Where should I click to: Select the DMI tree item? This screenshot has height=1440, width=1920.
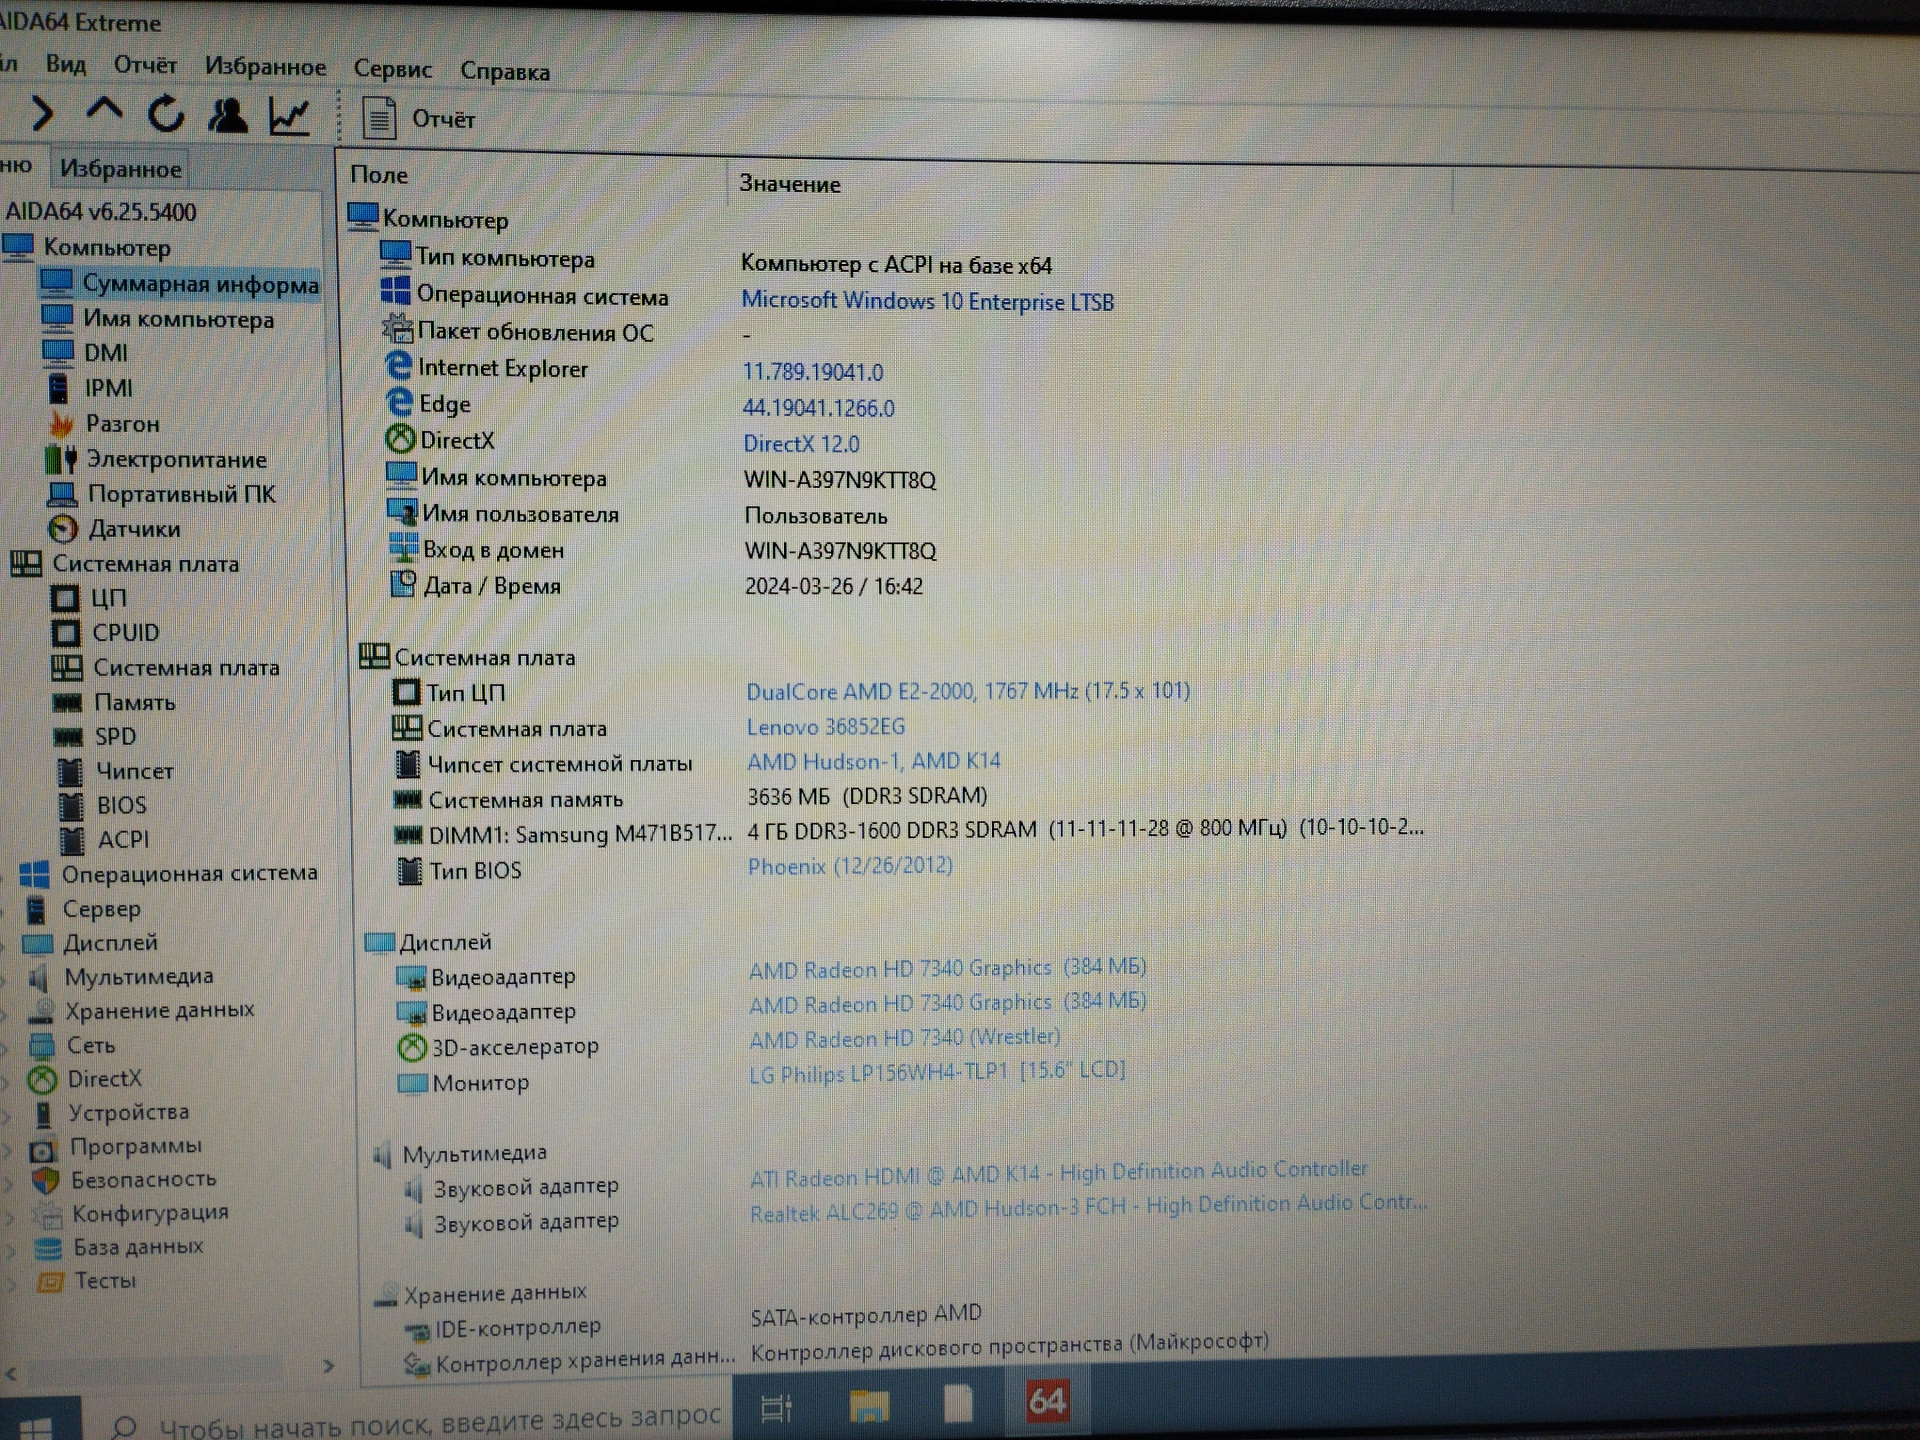click(x=105, y=353)
